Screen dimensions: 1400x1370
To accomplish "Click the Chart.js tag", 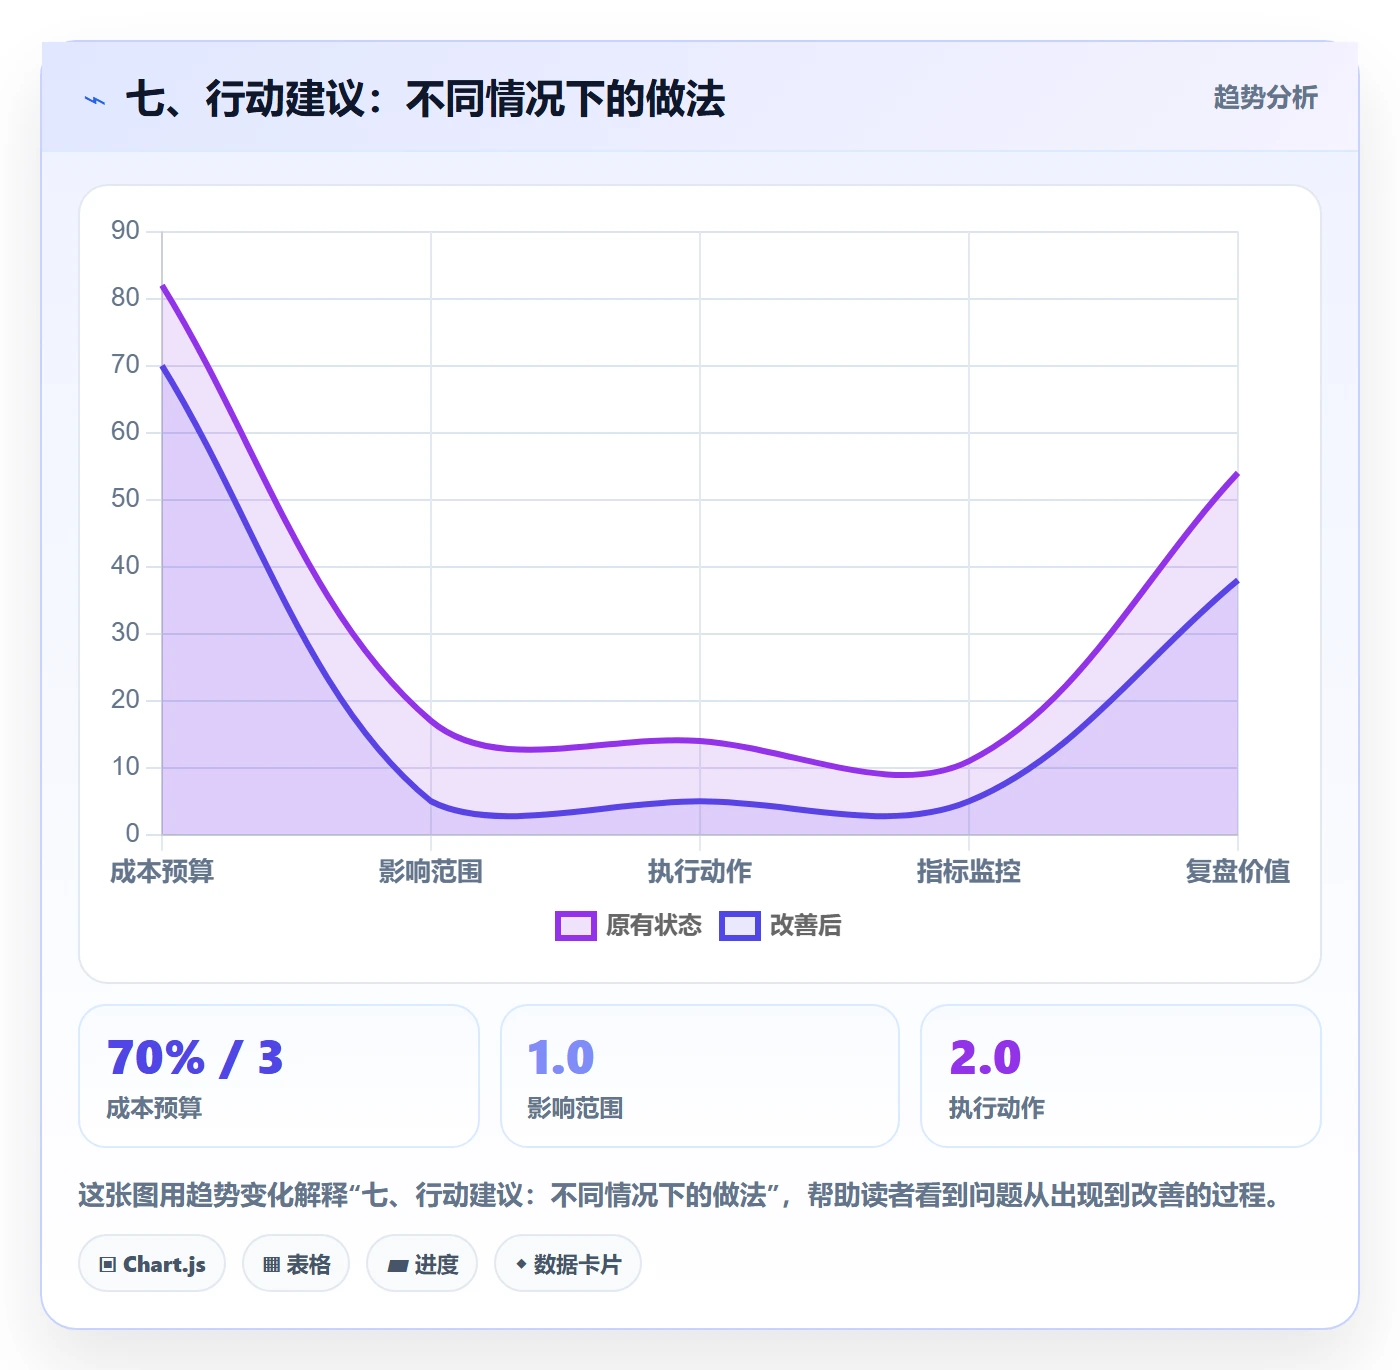I will pos(152,1264).
